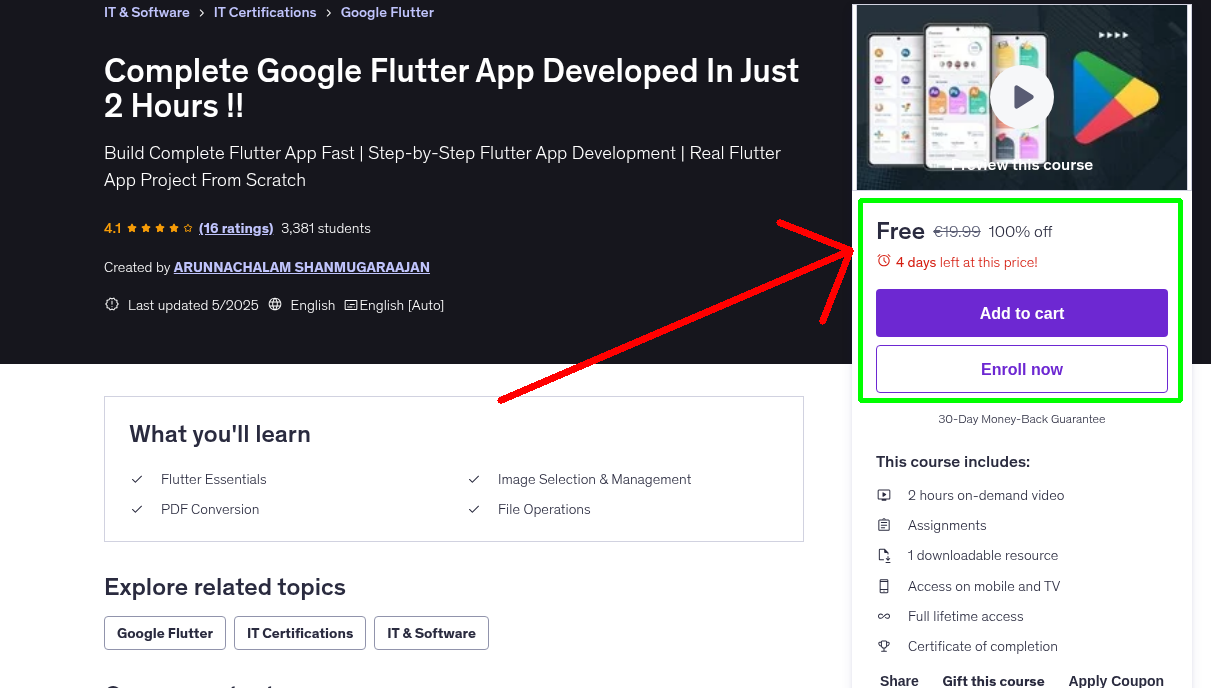Click the Assignments icon

pyautogui.click(x=884, y=525)
